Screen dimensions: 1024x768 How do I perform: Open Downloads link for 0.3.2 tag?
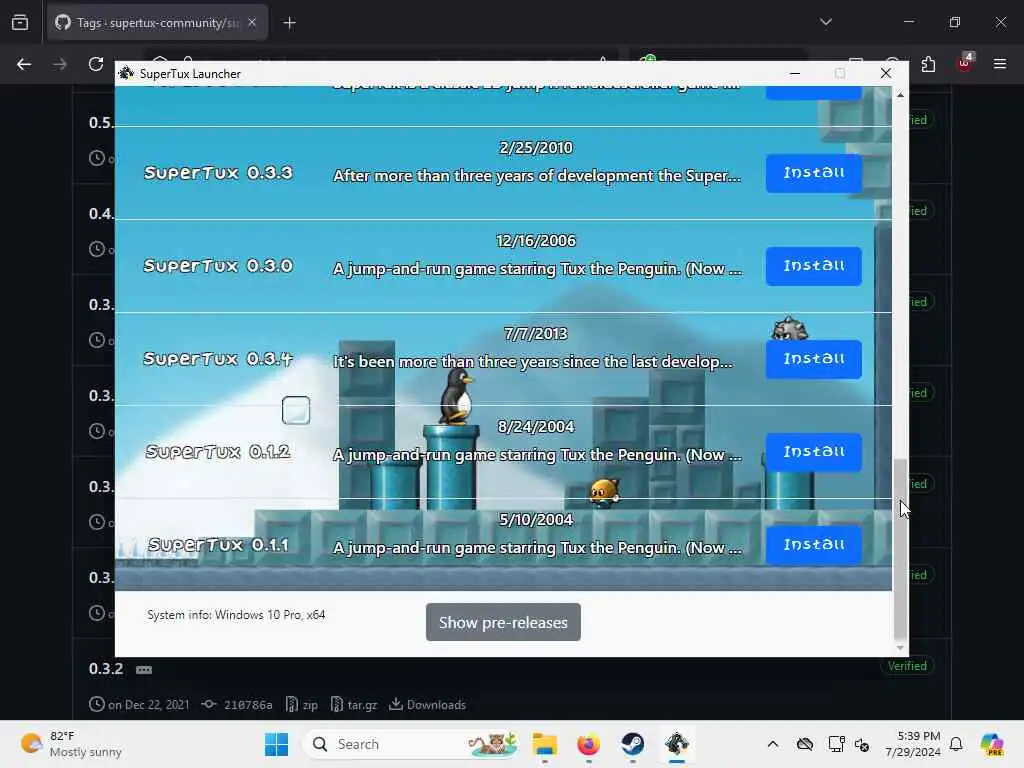click(428, 705)
